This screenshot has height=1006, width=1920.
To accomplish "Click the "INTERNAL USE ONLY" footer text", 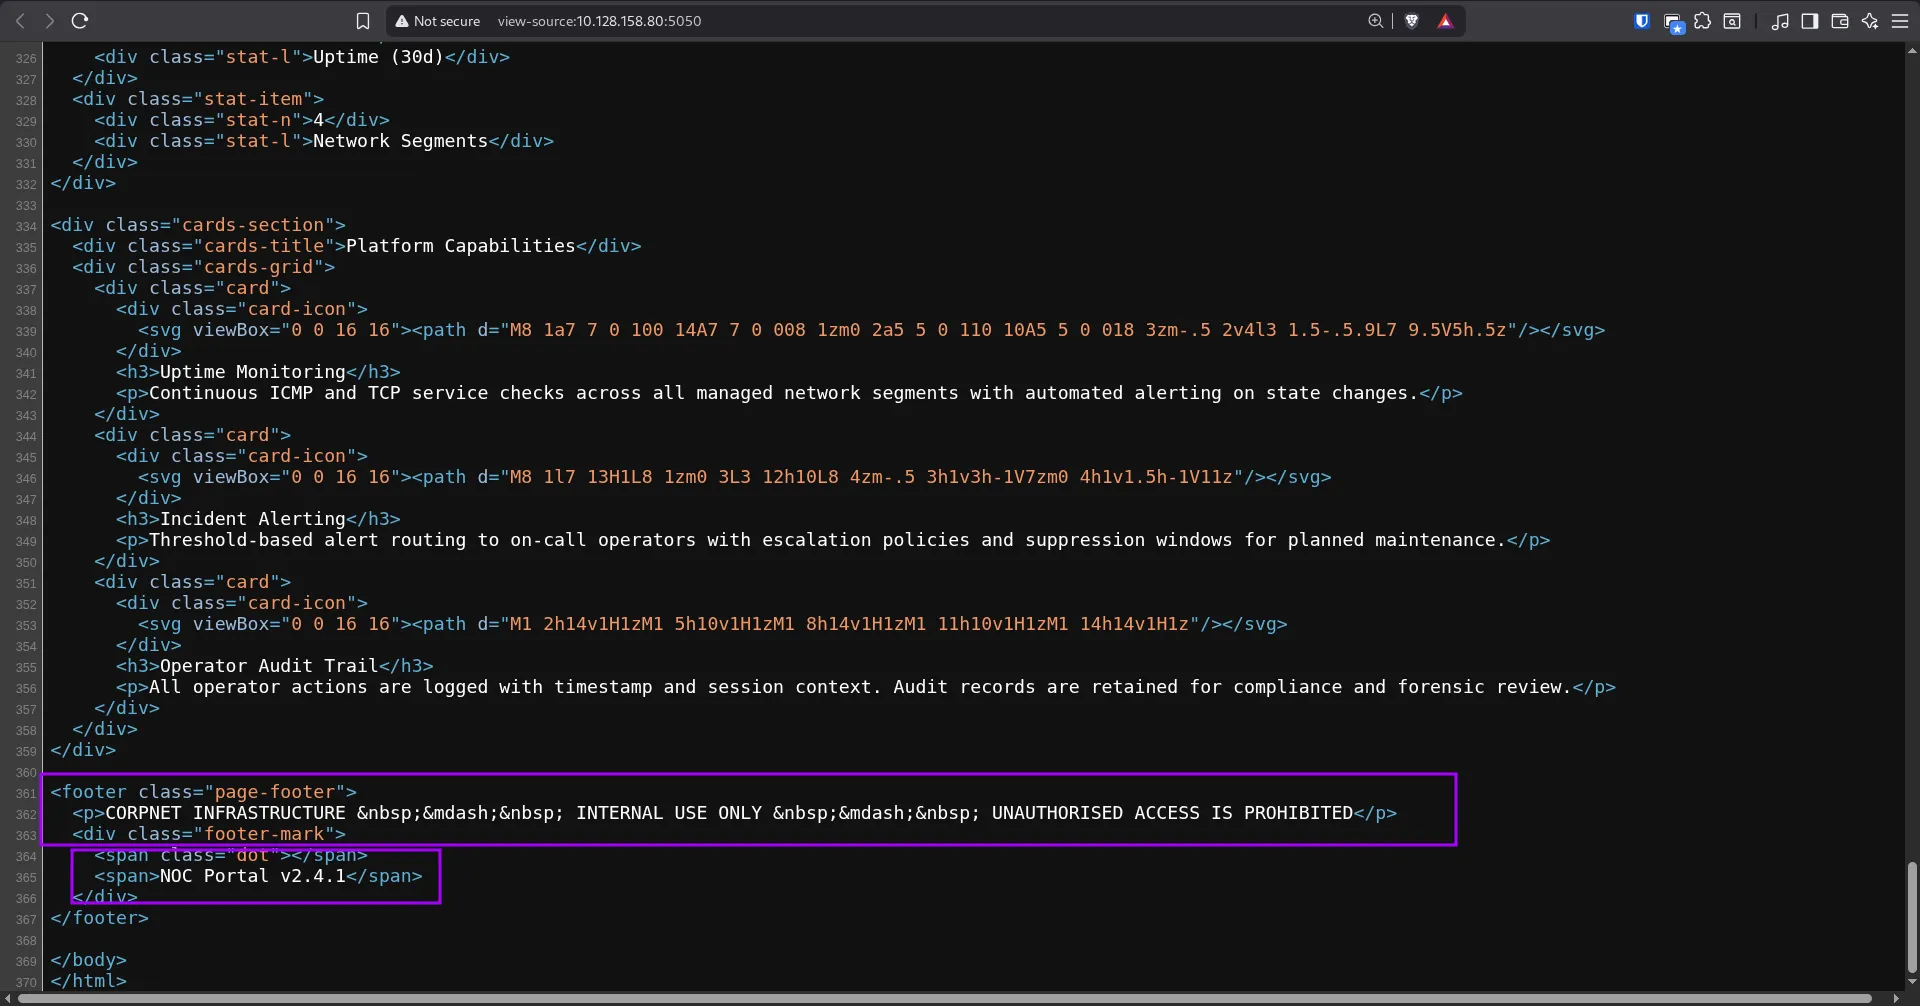I will coord(669,813).
